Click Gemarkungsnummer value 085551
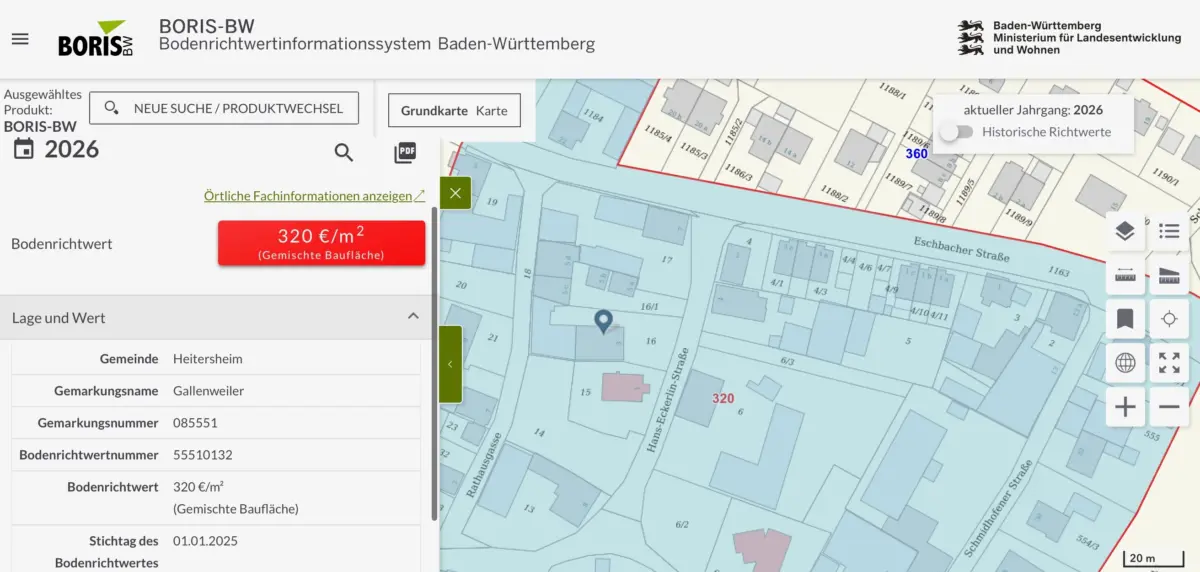This screenshot has width=1200, height=572. 195,422
